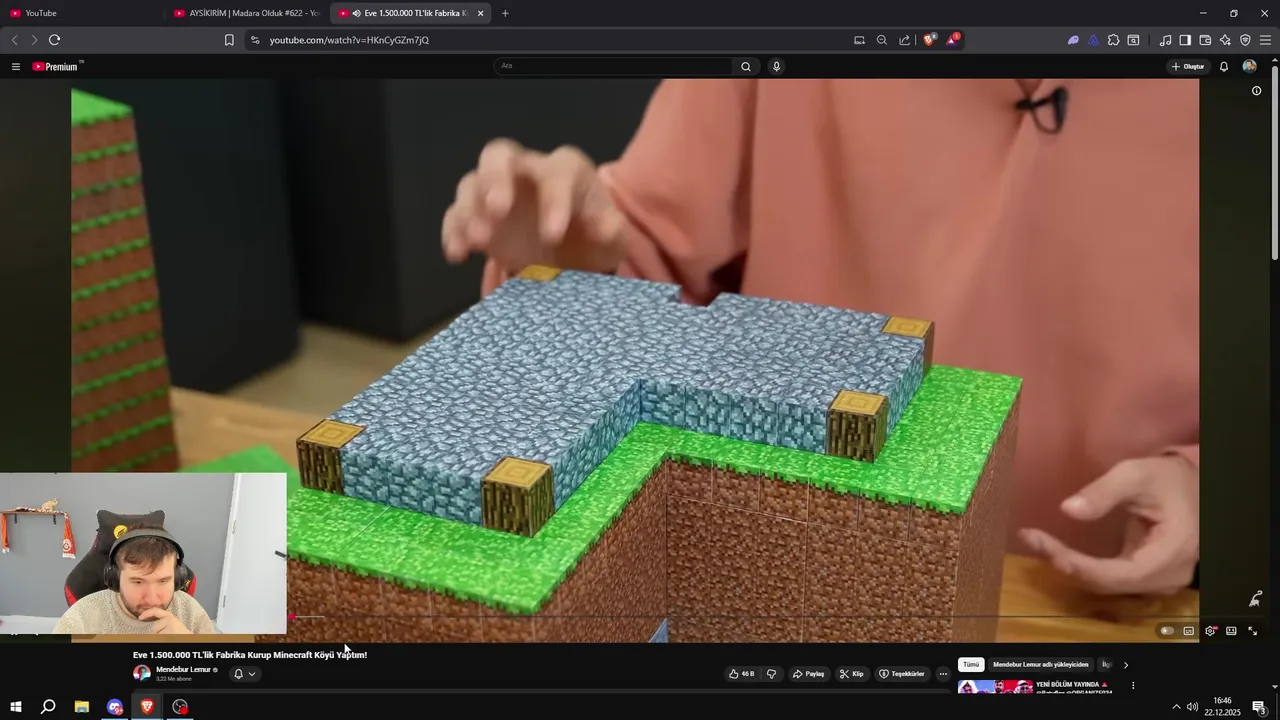Switch to the AYSİKIRIM Madara Olduk tab
This screenshot has width=1280, height=720.
tap(247, 13)
